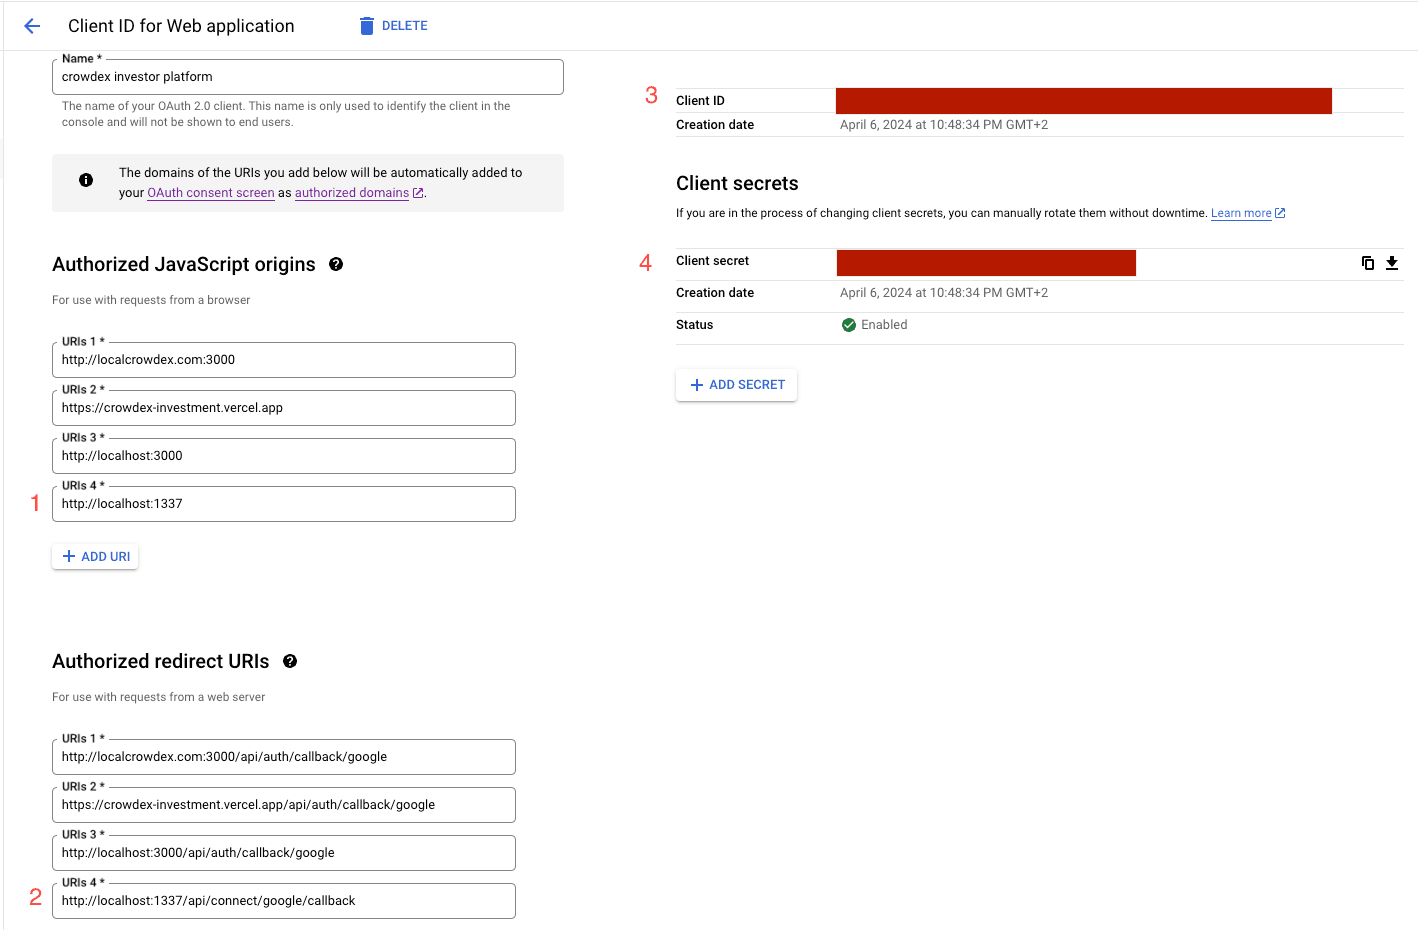Click the trash icon next to DELETE
The width and height of the screenshot is (1418, 930).
(x=366, y=25)
